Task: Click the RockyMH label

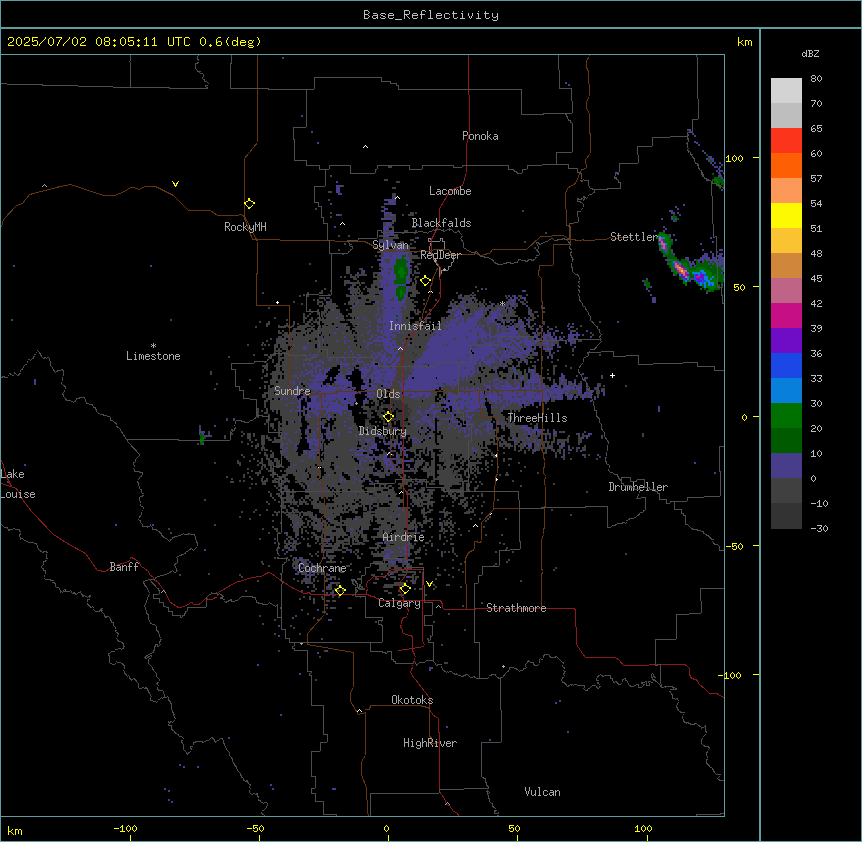Action: [x=245, y=227]
